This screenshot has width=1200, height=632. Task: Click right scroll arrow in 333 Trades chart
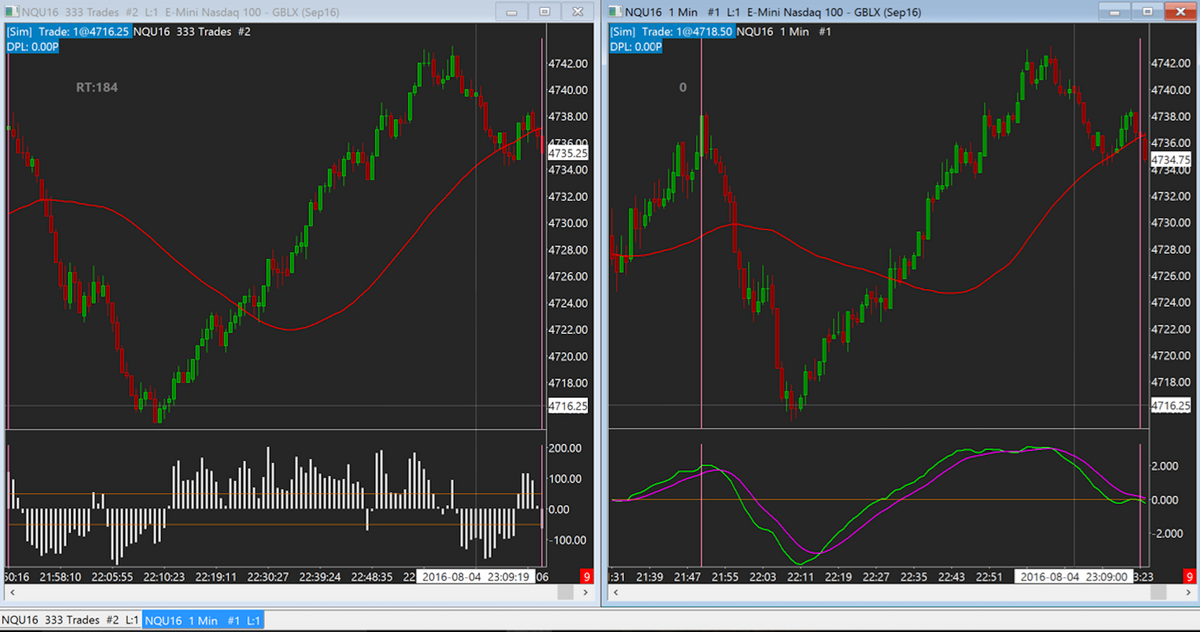pyautogui.click(x=586, y=593)
